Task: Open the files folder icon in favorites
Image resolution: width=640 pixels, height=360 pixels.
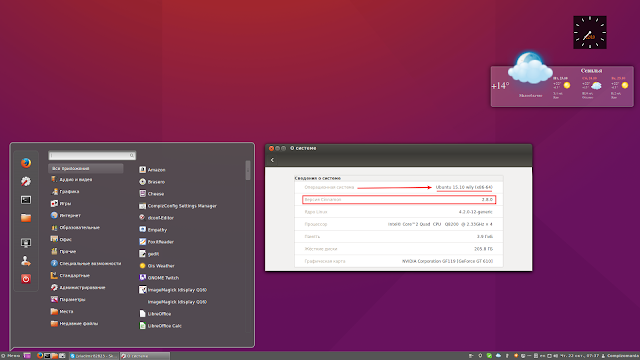Action: pos(26,218)
